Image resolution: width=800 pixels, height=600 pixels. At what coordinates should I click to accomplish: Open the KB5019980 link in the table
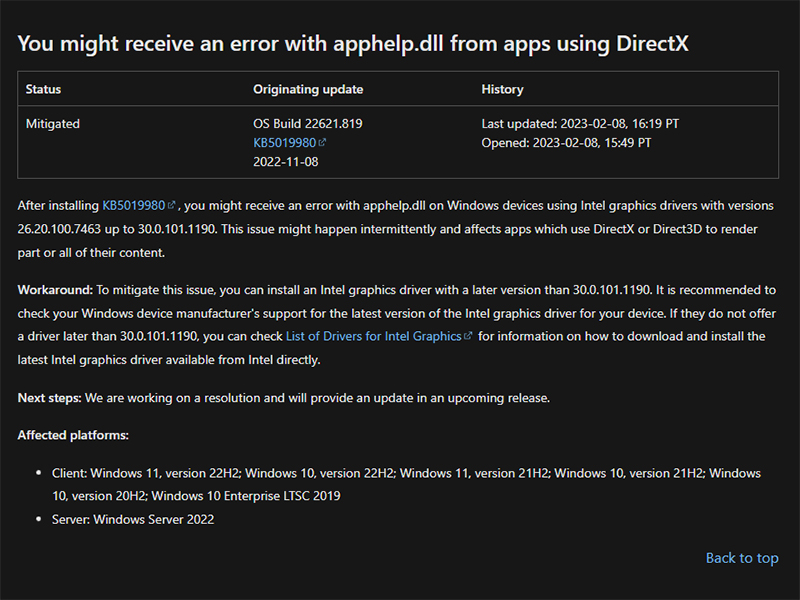pos(284,142)
